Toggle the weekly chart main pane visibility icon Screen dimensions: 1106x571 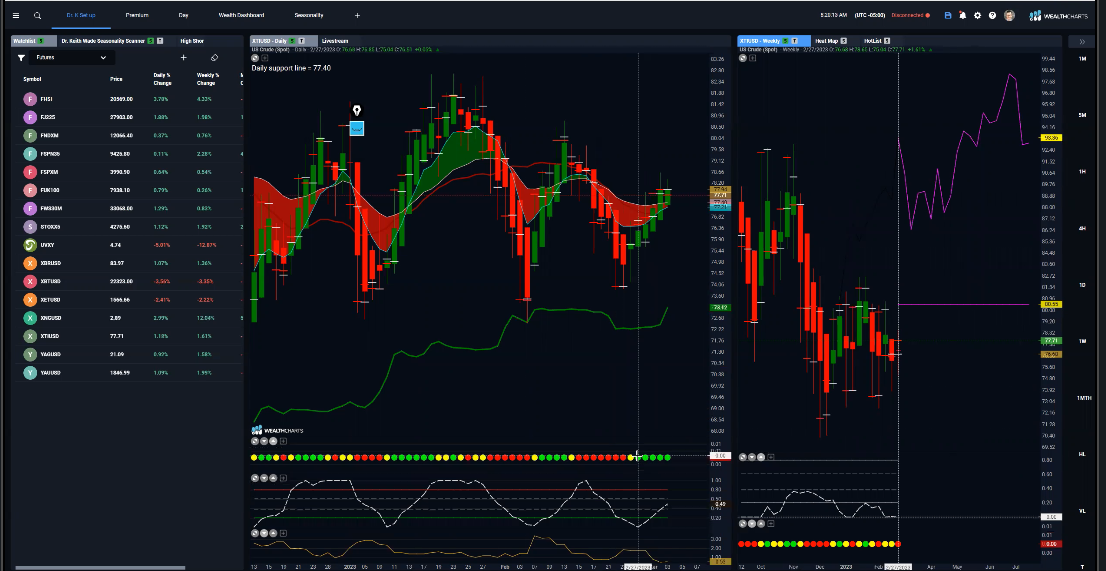tap(742, 59)
